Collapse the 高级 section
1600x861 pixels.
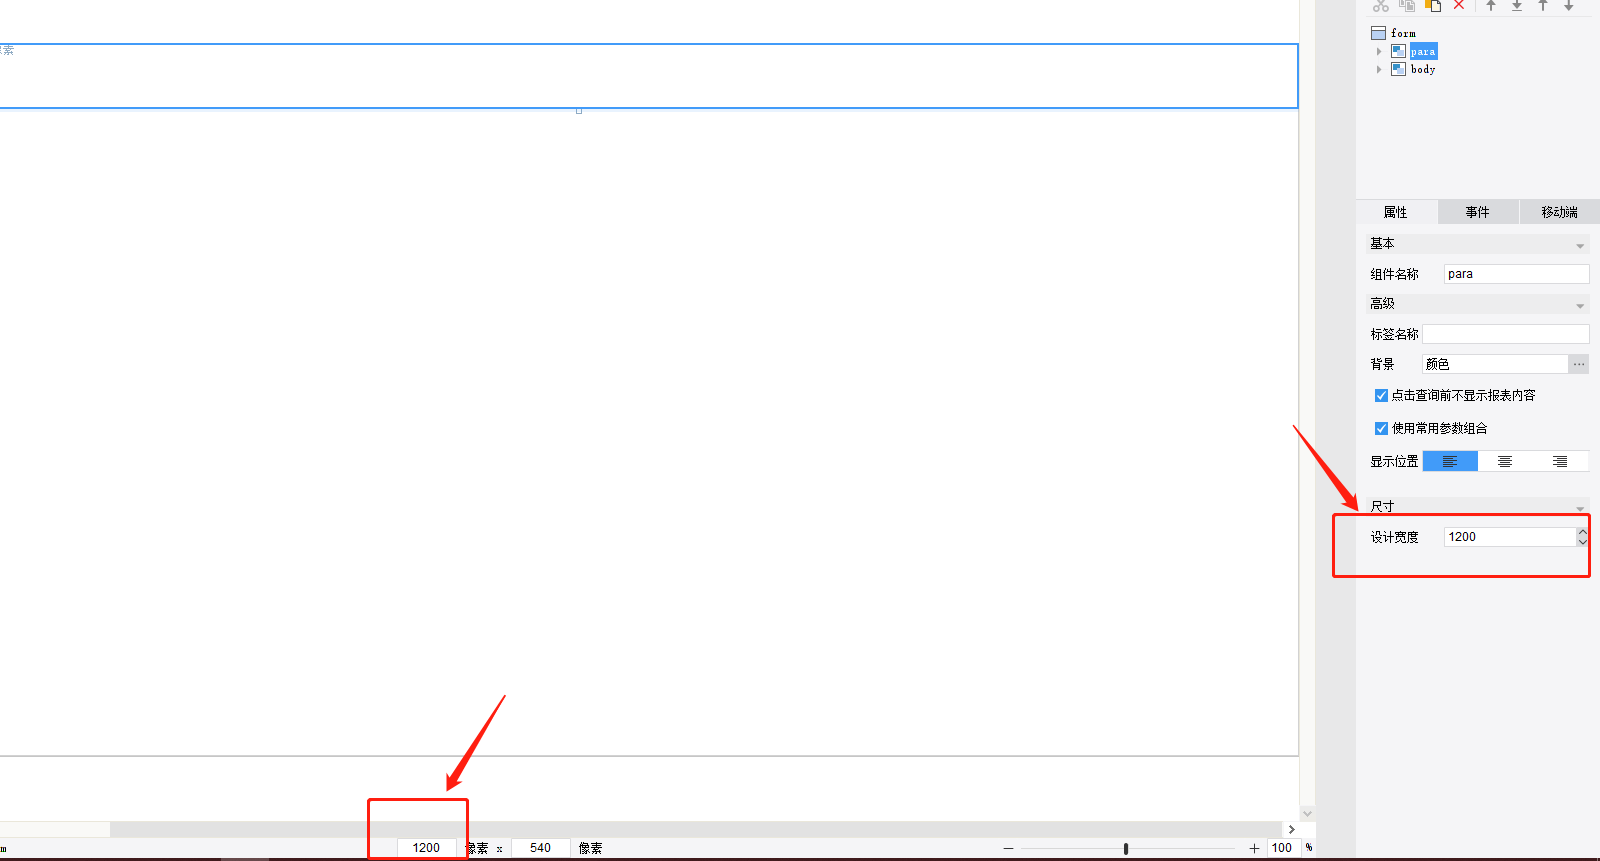pyautogui.click(x=1580, y=305)
